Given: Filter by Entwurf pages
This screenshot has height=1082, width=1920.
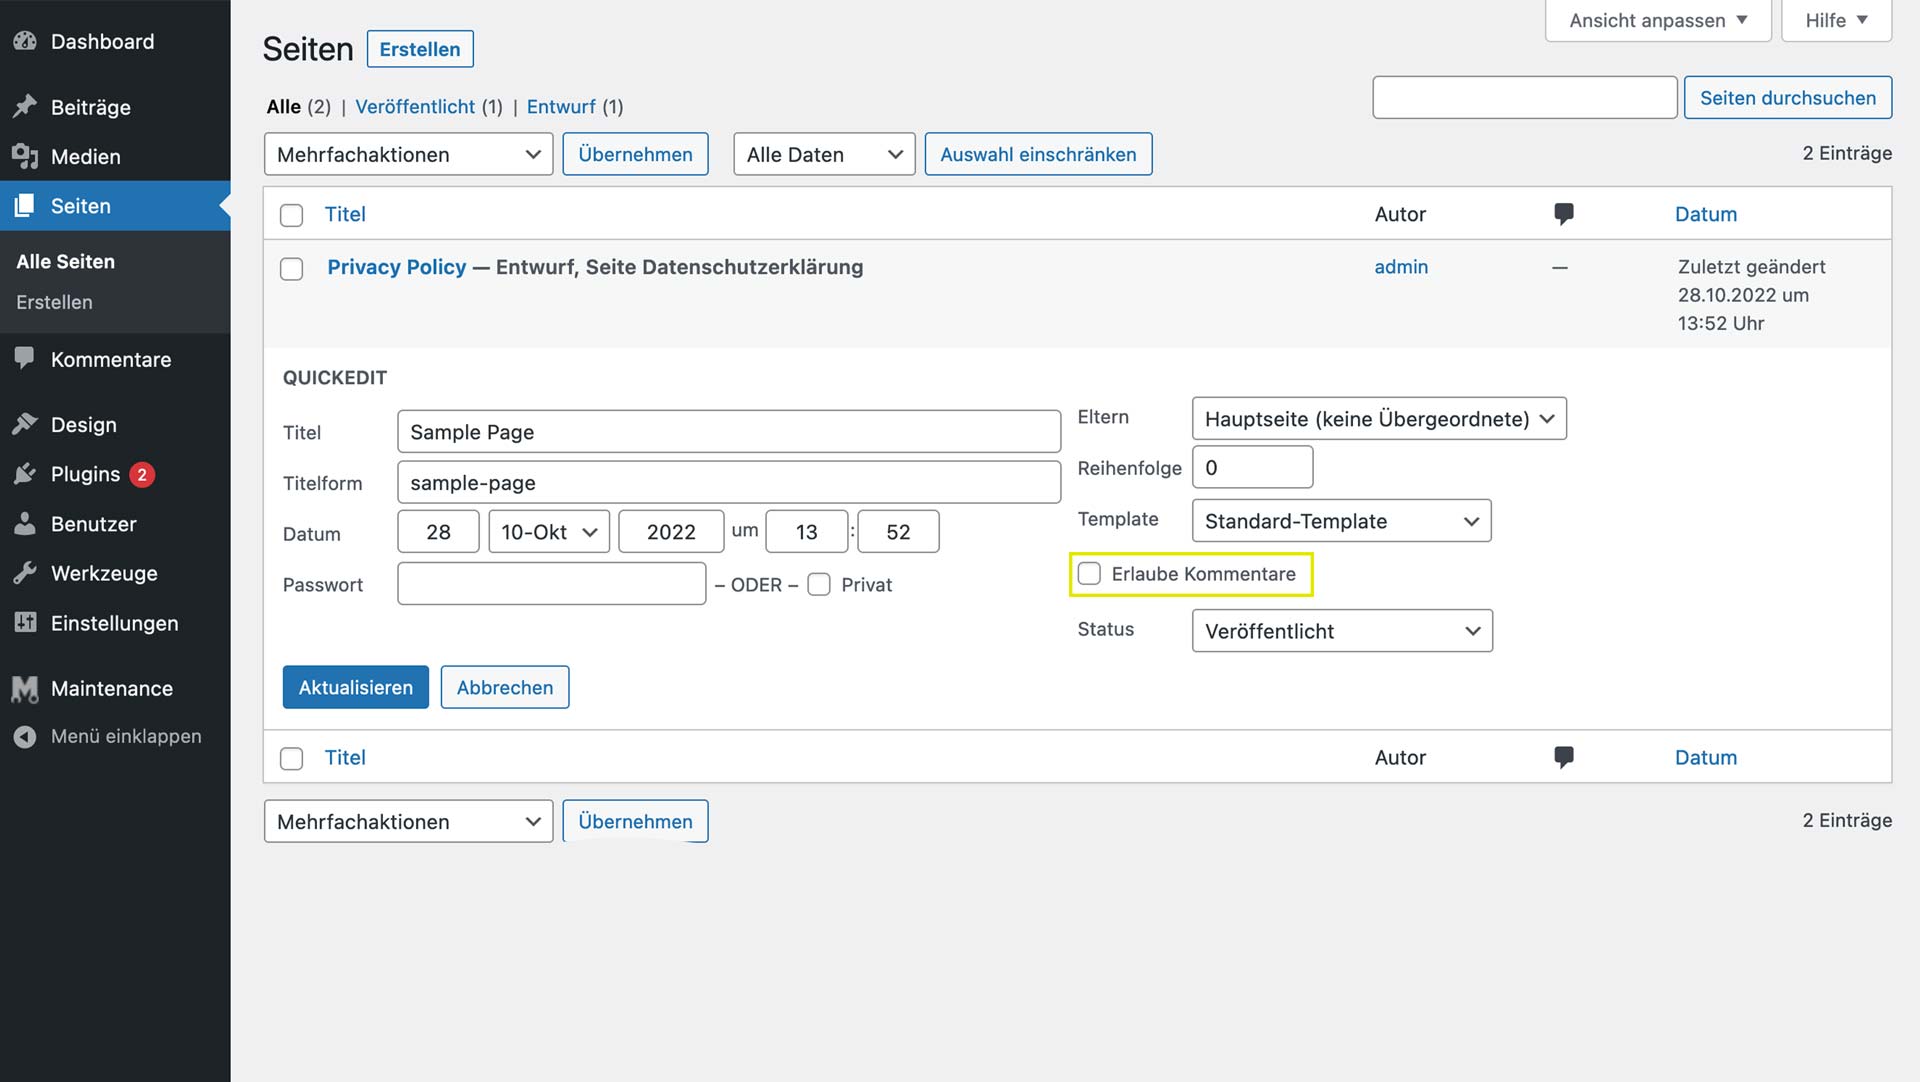Looking at the screenshot, I should click(561, 106).
